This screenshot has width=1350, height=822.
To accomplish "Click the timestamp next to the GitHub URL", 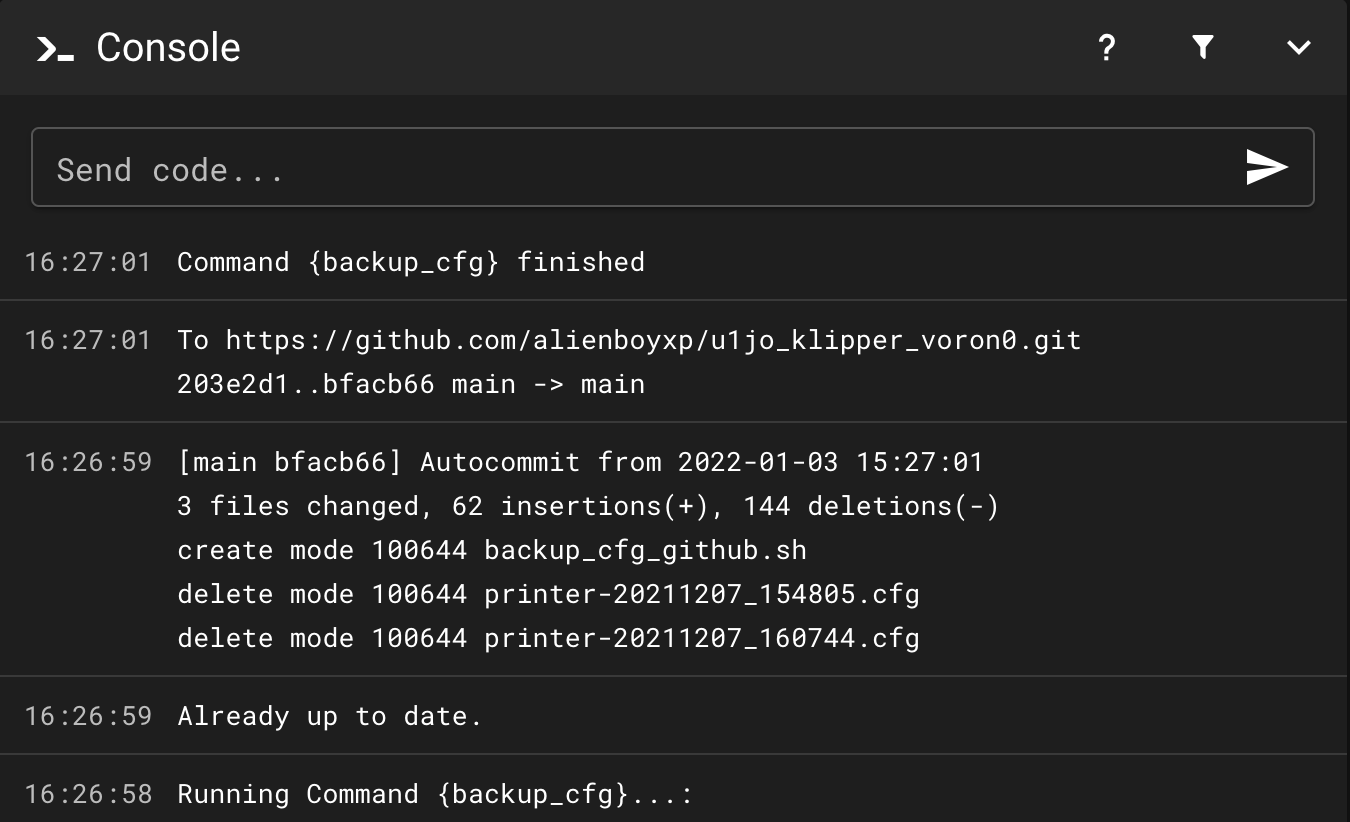I will 88,340.
